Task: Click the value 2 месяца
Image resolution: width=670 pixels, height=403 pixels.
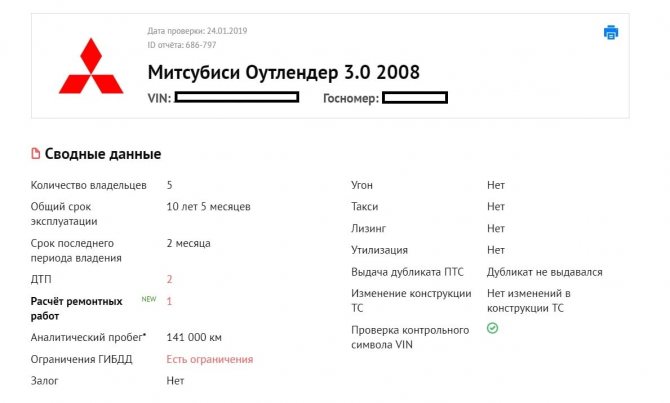Action: tap(188, 244)
